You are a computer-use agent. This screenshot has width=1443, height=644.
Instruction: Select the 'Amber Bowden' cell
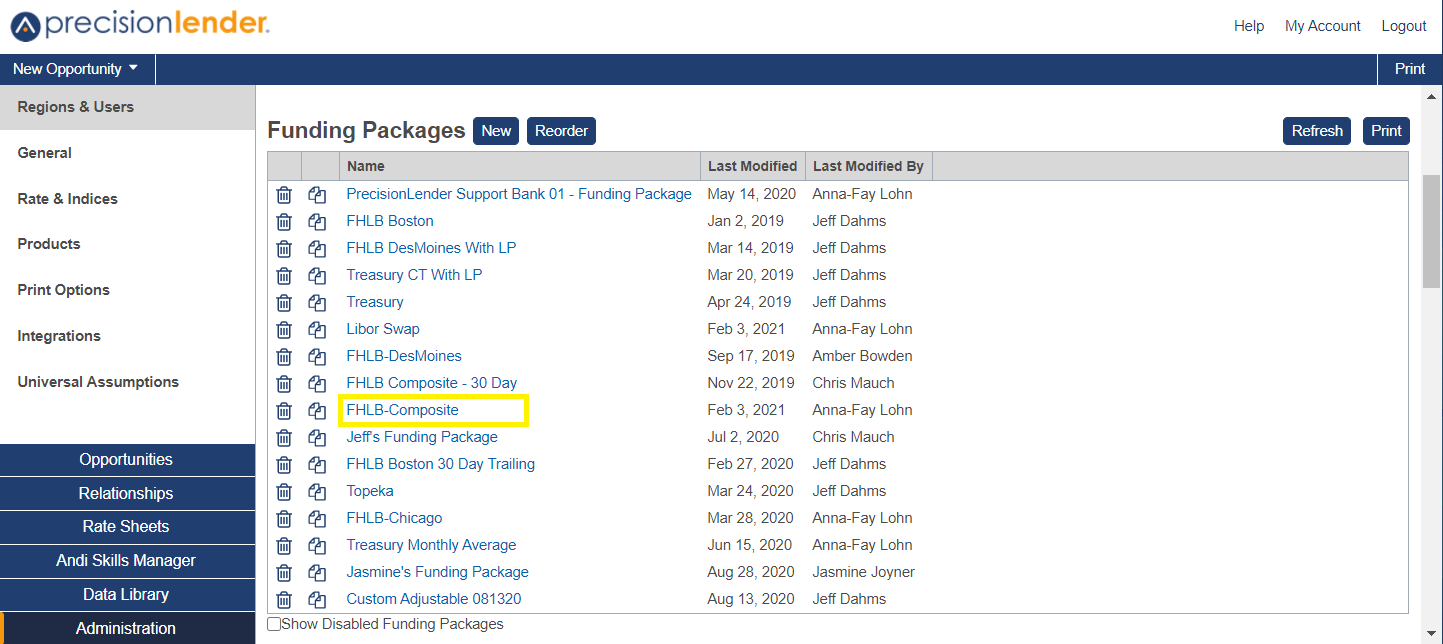(x=862, y=356)
